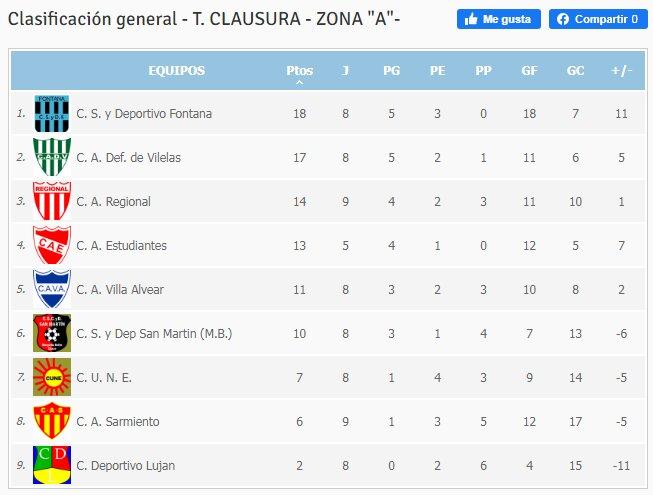Click the GC column header

(x=576, y=71)
